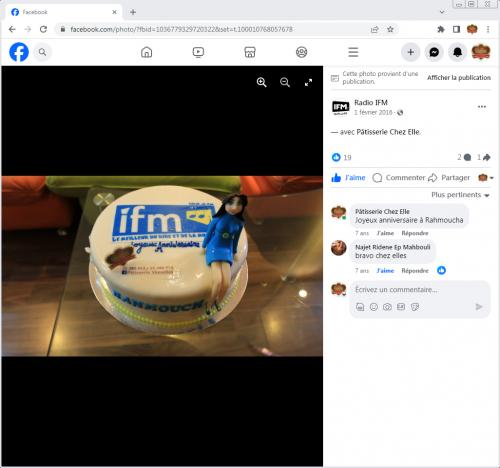The width and height of the screenshot is (500, 468).
Task: Open Radio IFM page name link
Action: (x=371, y=102)
